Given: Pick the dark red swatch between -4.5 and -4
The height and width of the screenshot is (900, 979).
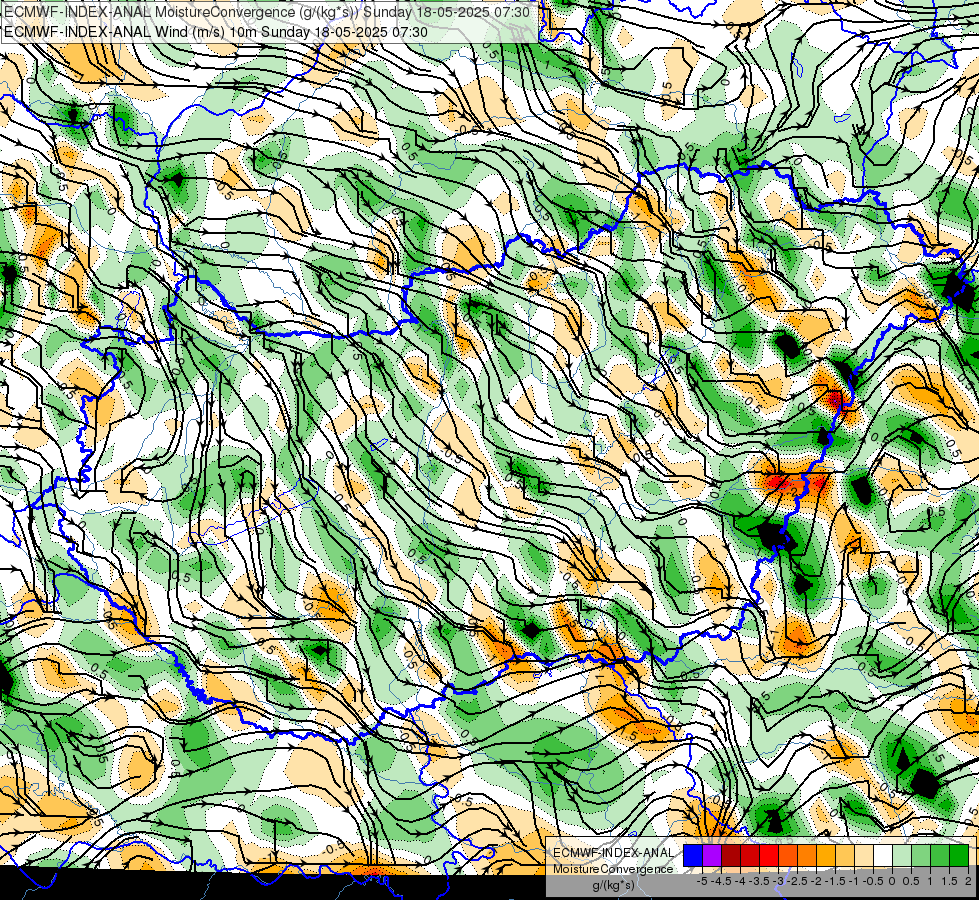Looking at the screenshot, I should [x=731, y=856].
